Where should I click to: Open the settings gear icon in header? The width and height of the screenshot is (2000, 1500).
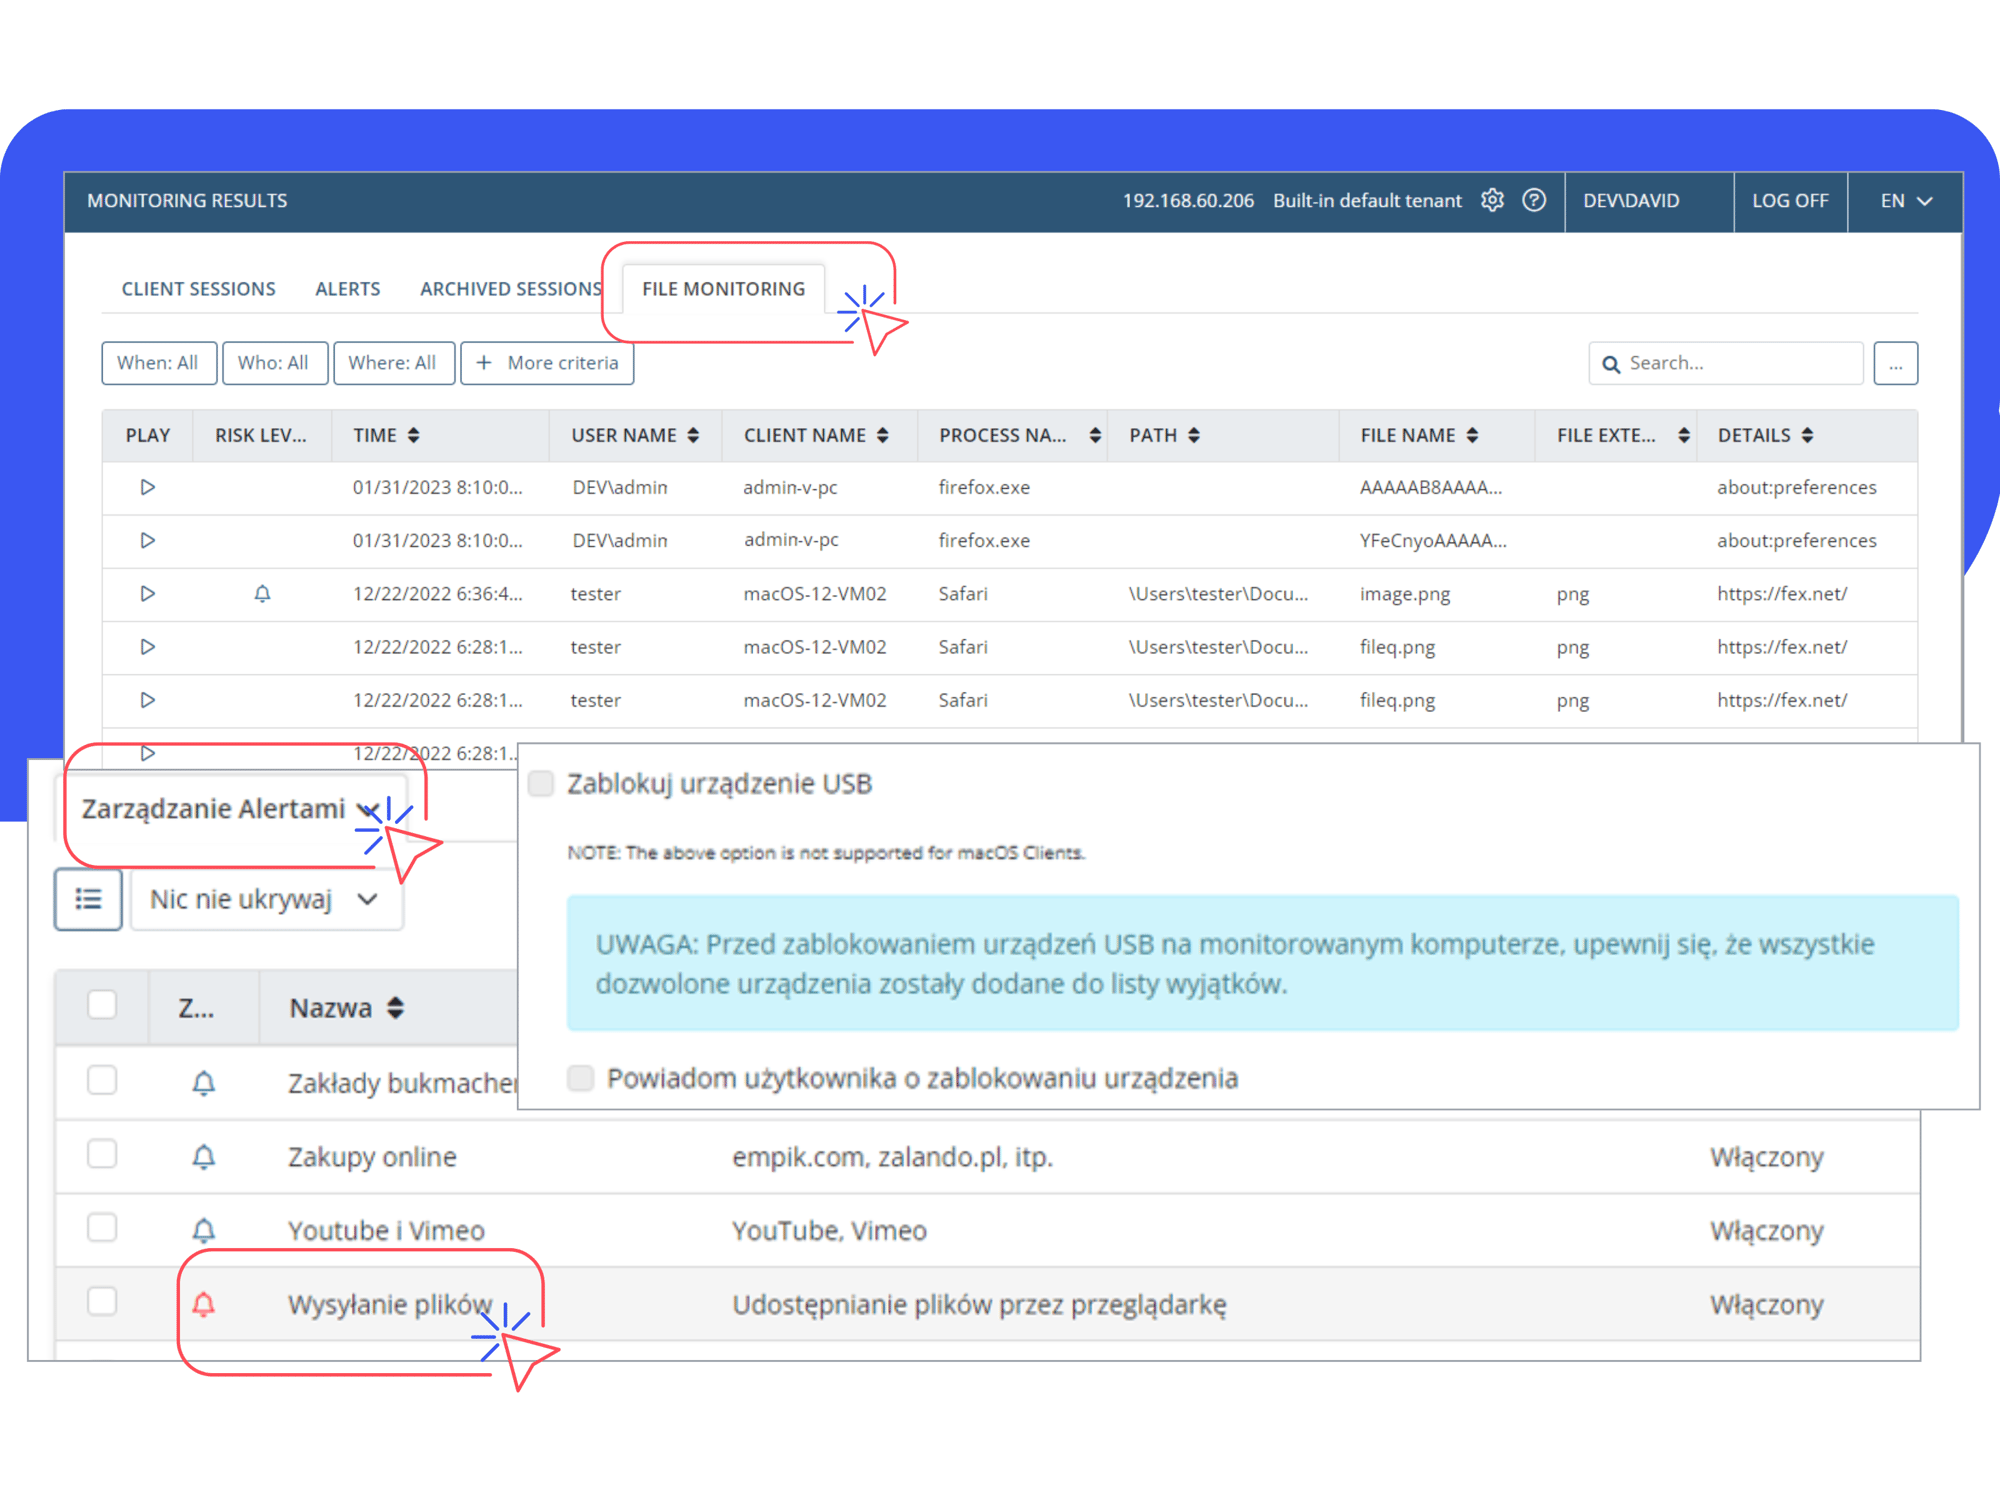point(1492,200)
